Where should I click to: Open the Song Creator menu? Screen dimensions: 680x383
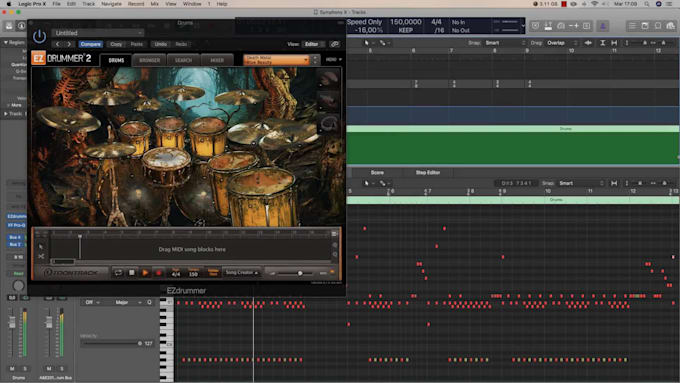click(x=242, y=272)
